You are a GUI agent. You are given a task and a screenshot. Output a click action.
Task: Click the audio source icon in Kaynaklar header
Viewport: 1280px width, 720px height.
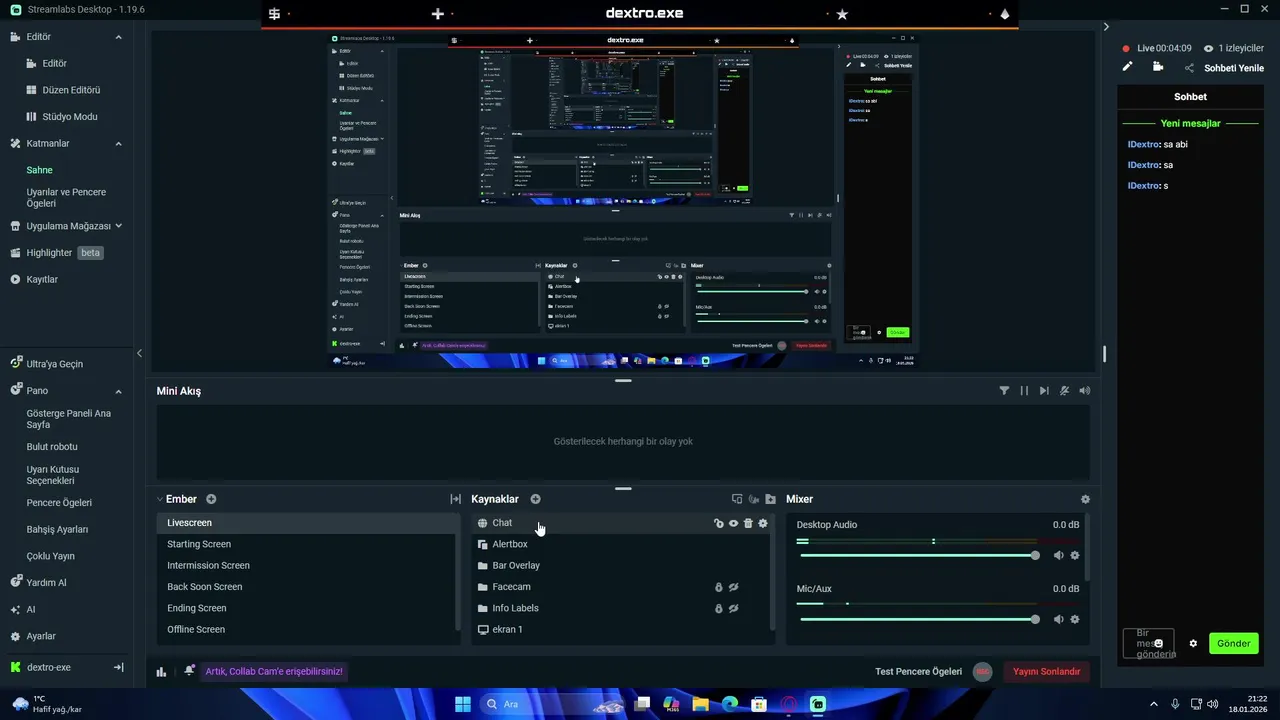754,499
